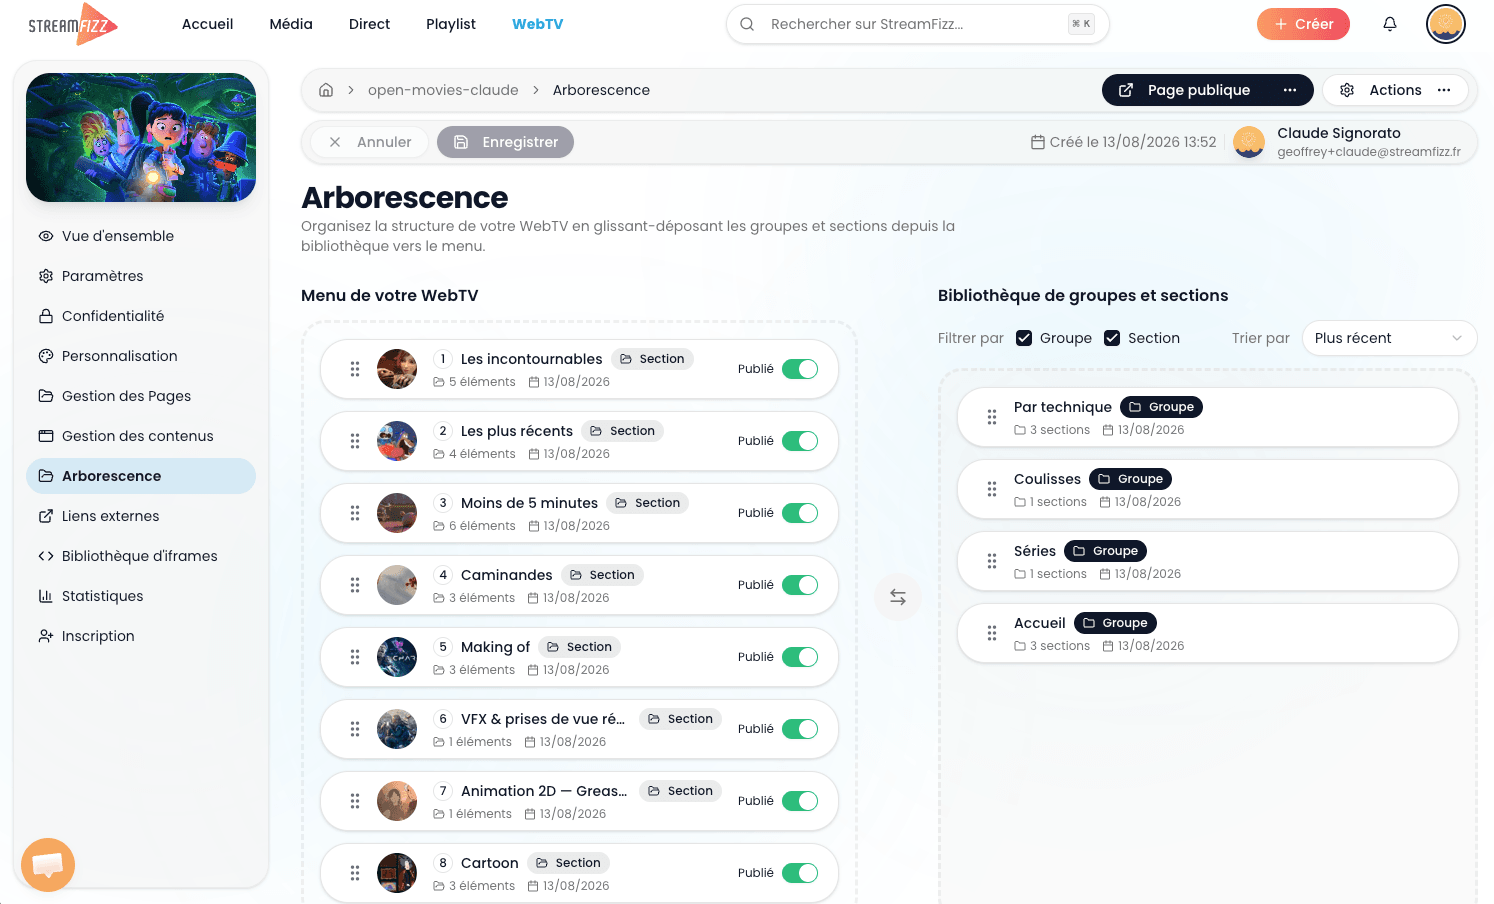This screenshot has height=904, width=1494.
Task: Open Direct in top navigation
Action: pos(369,24)
